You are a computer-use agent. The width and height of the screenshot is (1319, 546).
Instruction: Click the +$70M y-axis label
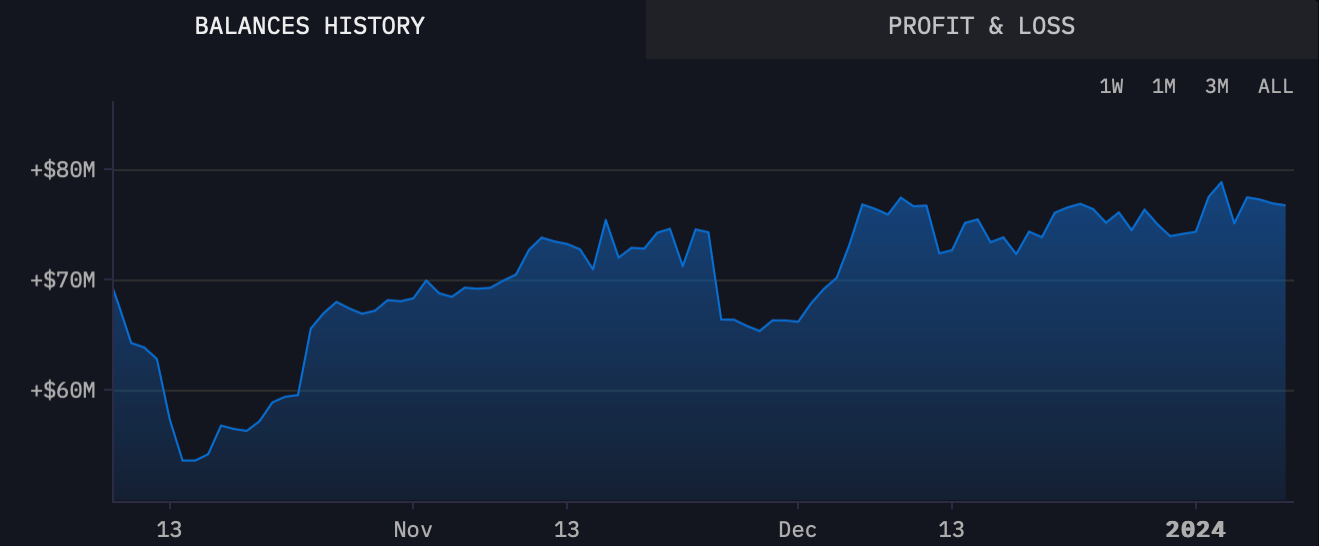point(63,279)
